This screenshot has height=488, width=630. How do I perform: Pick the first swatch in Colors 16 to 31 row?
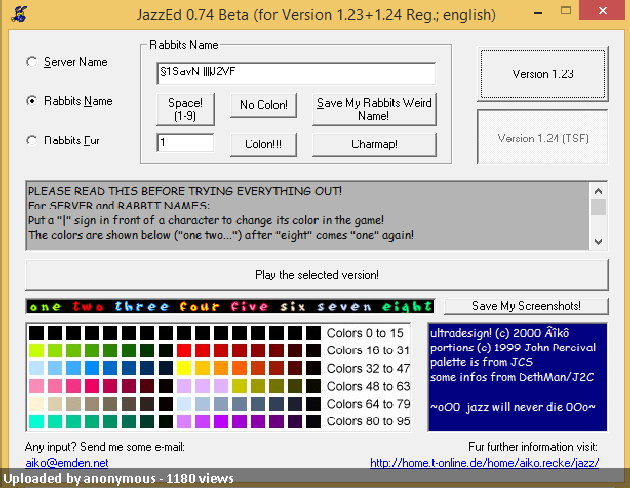tap(36, 351)
